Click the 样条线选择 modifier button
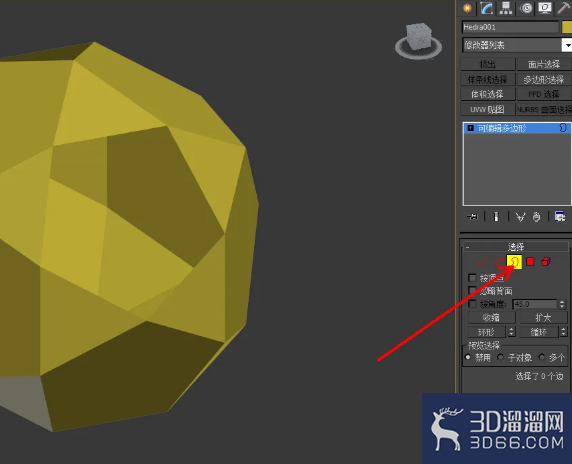The width and height of the screenshot is (572, 464). (488, 80)
